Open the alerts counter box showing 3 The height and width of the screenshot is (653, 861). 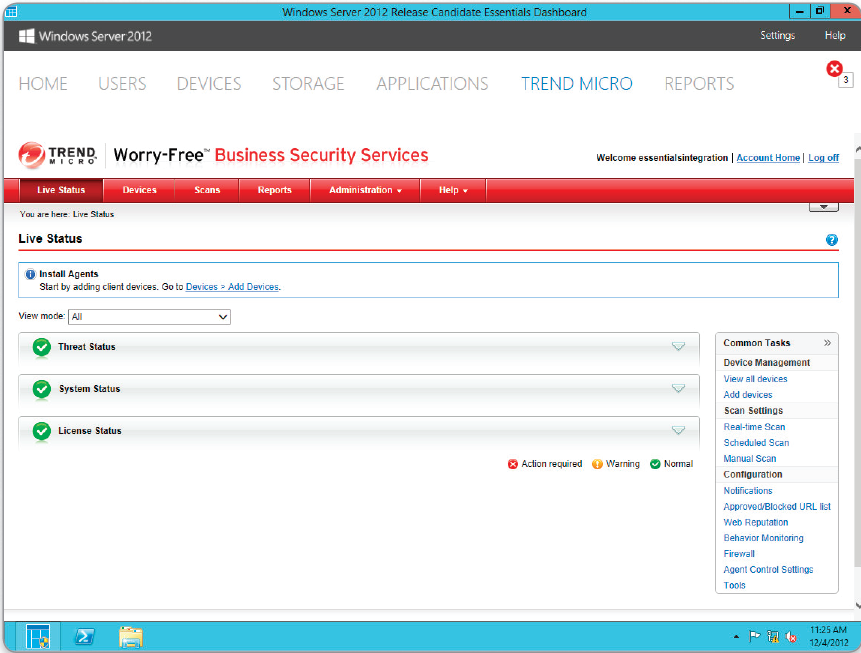click(846, 80)
